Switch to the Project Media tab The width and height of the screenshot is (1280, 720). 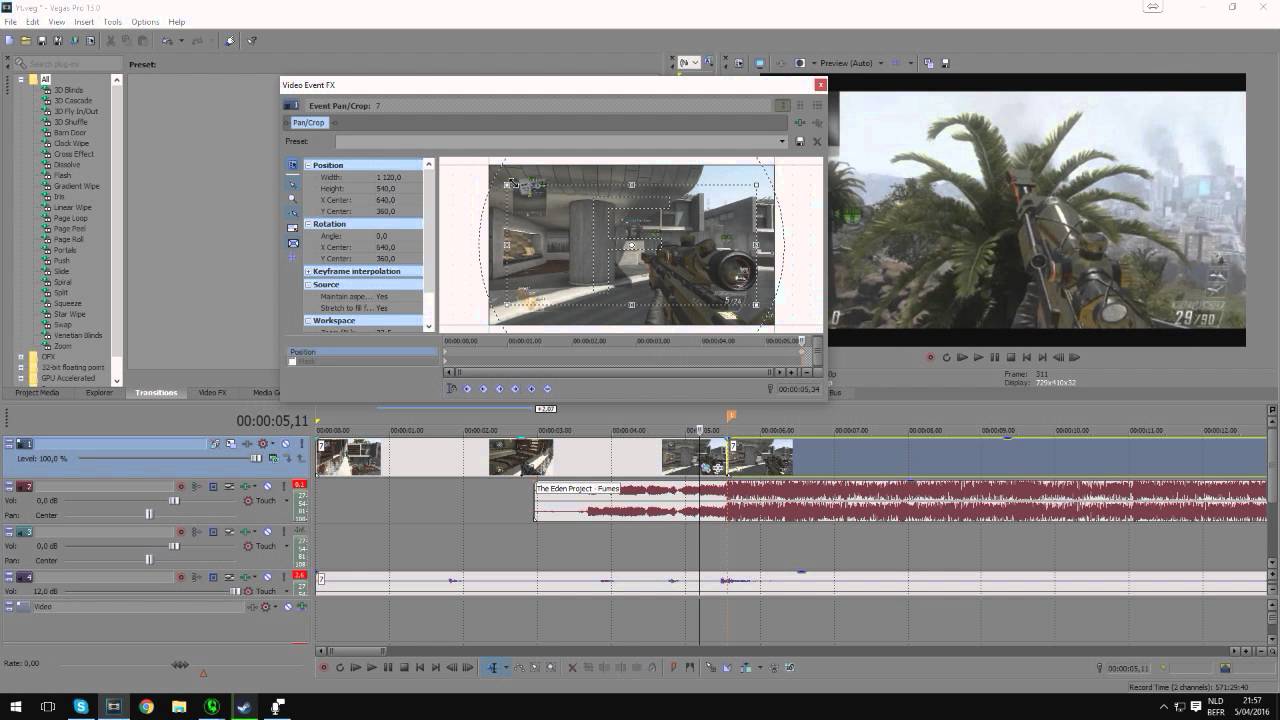pos(37,393)
